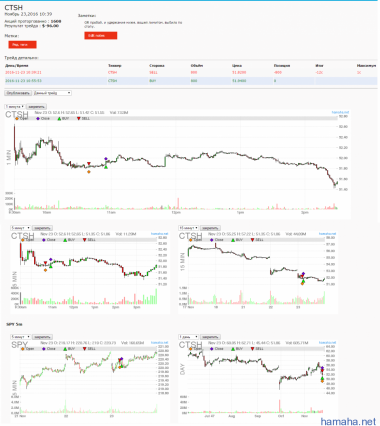The height and width of the screenshot is (426, 380).
Task: Click the Цена column header
Action: [x=237, y=66]
